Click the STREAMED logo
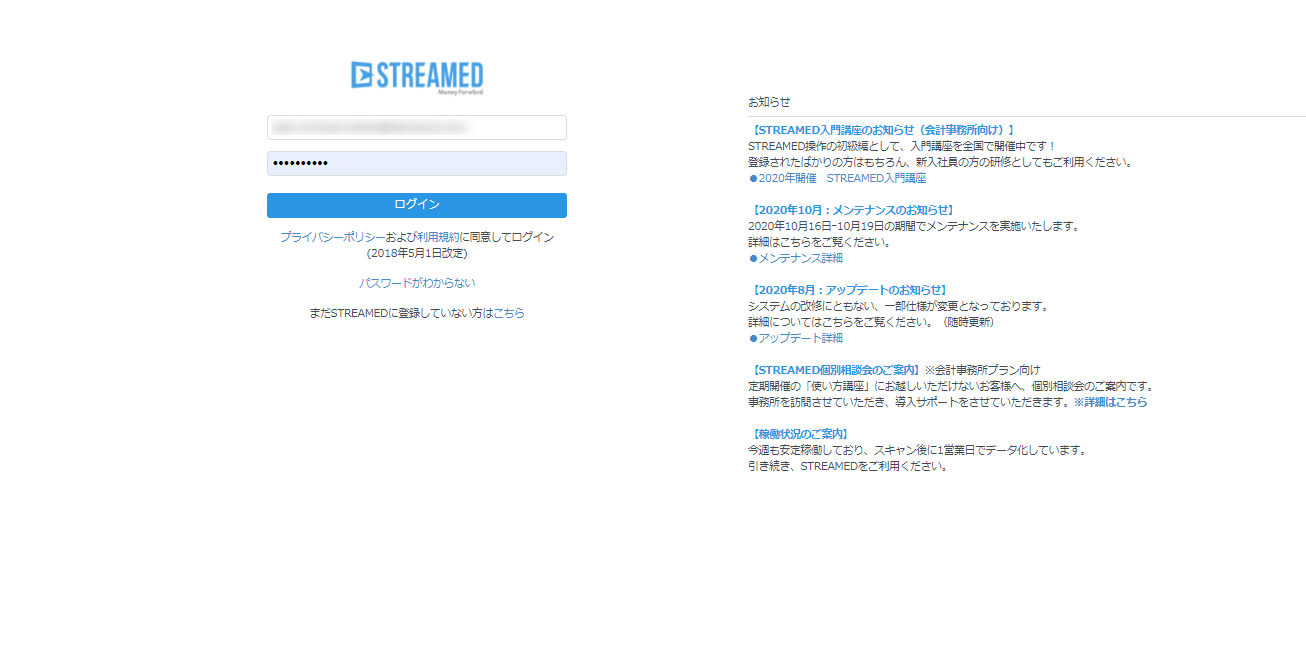 [x=417, y=76]
